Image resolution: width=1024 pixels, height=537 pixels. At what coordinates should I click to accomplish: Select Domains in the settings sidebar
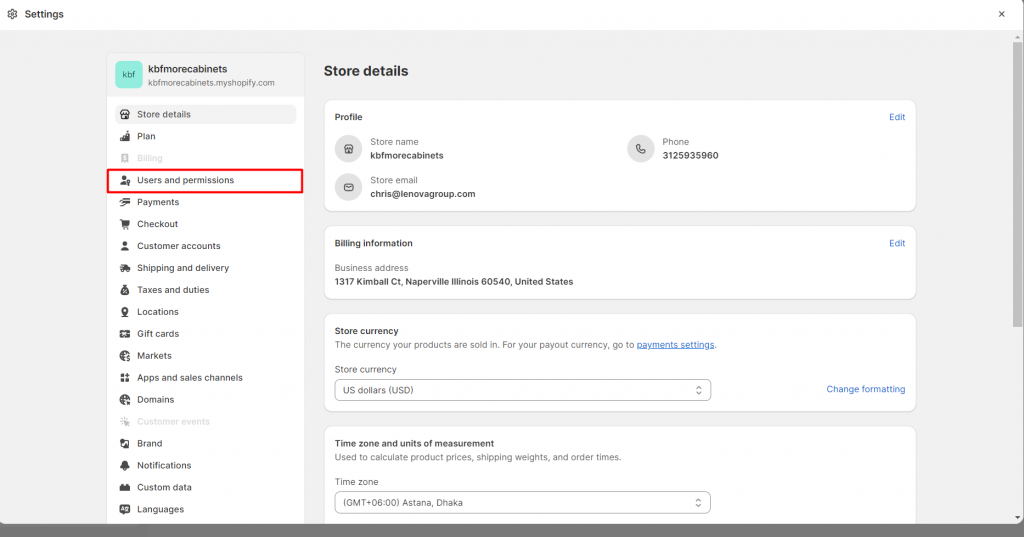[155, 400]
